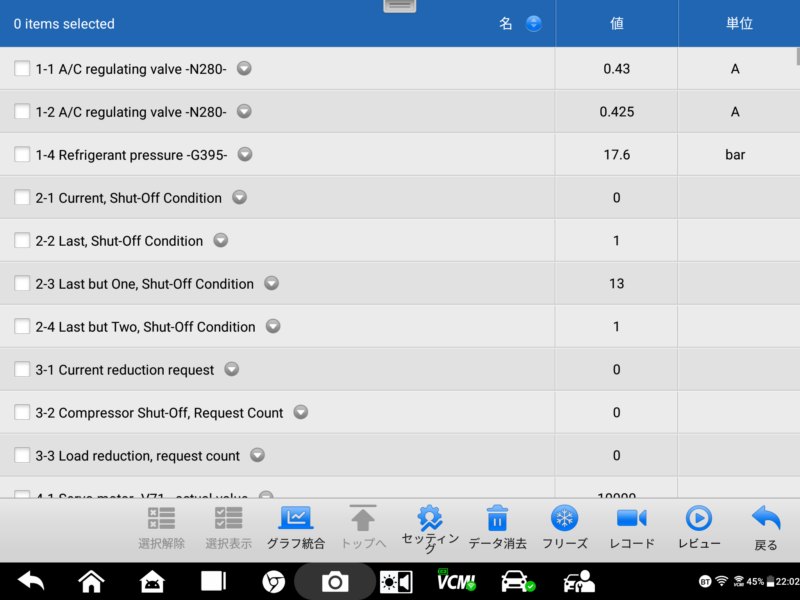The image size is (800, 600).
Task: Open the レビュー playback review icon
Action: point(698,527)
